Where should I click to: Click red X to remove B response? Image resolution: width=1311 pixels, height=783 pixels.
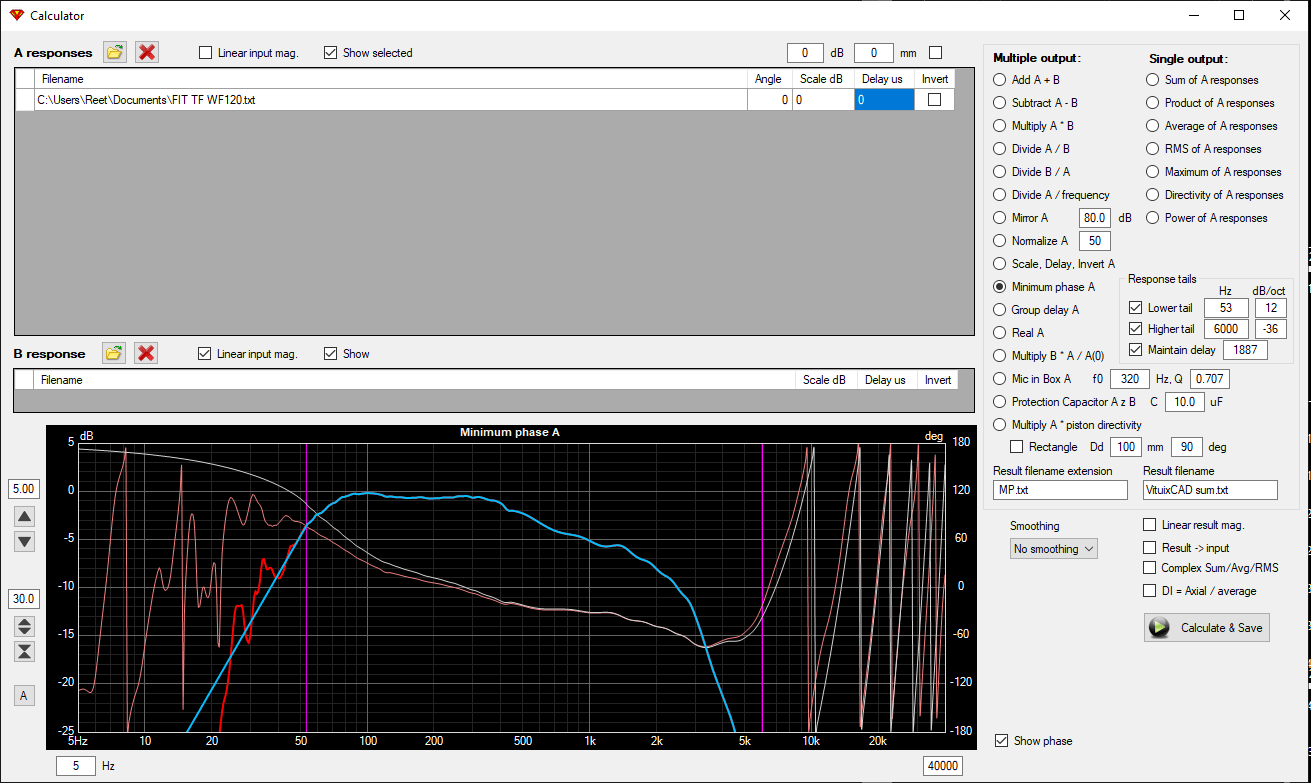[x=147, y=353]
